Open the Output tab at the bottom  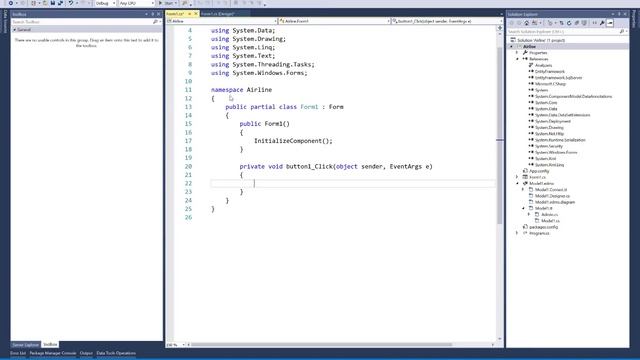tap(86, 353)
